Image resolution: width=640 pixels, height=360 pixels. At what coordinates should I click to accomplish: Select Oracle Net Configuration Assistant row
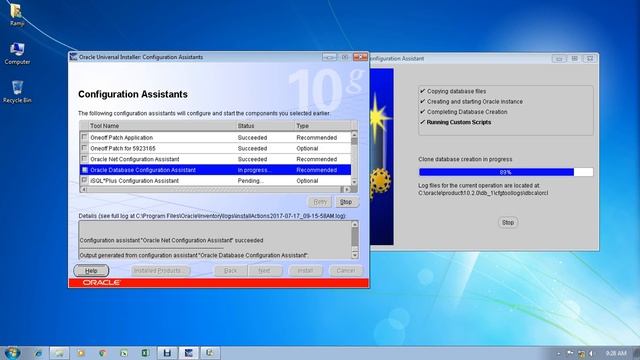point(215,159)
